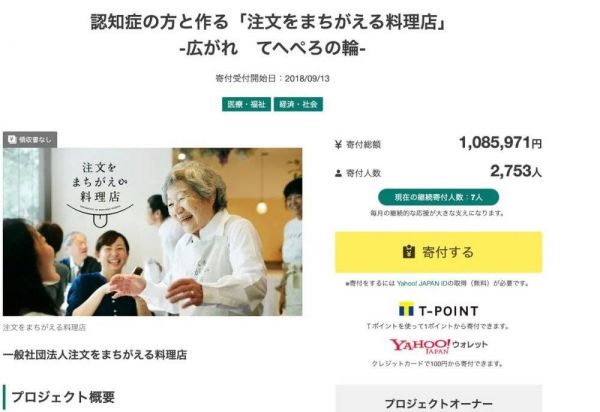Click the 2,753人 donor count
Screen dimensions: 600x412
coord(516,171)
